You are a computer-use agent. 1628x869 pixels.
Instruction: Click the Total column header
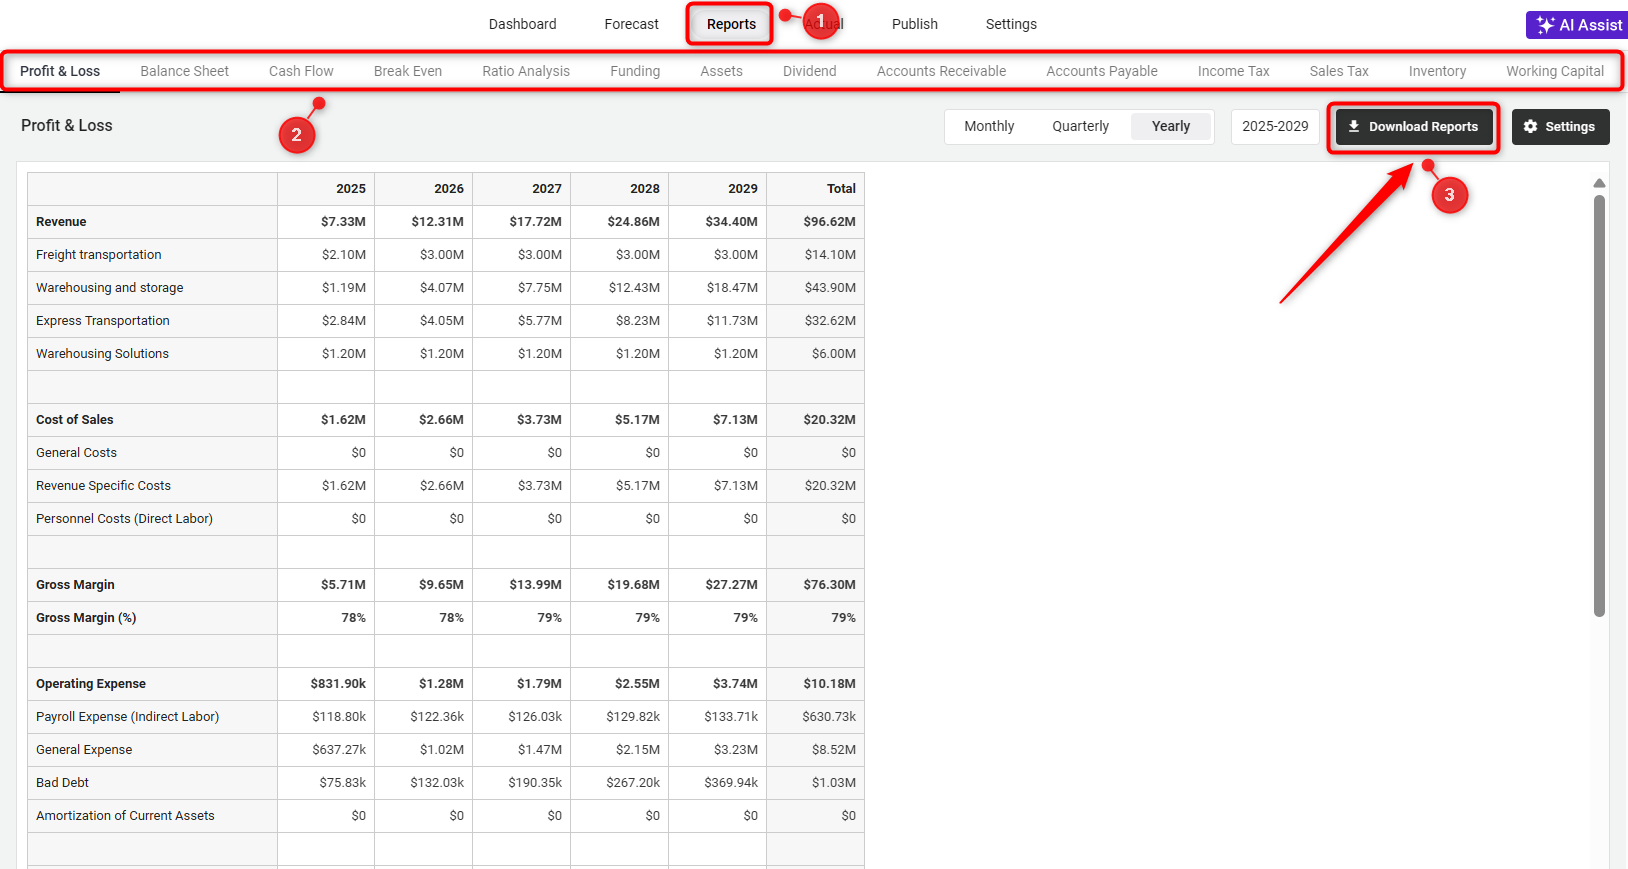click(816, 189)
